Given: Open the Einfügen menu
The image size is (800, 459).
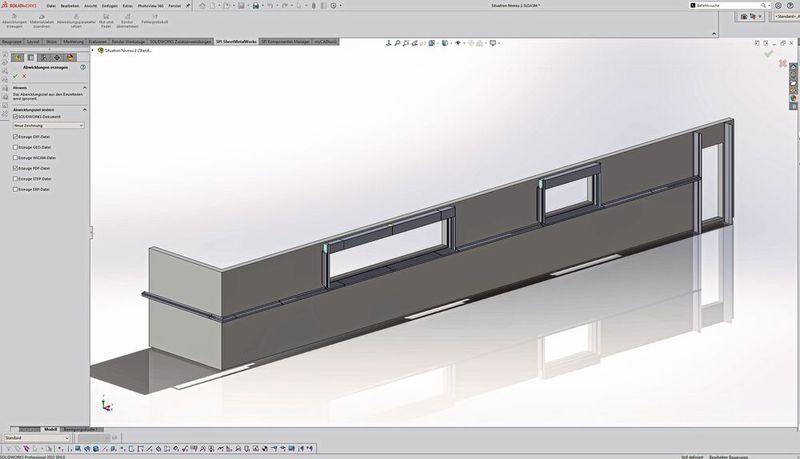Looking at the screenshot, I should 111,6.
